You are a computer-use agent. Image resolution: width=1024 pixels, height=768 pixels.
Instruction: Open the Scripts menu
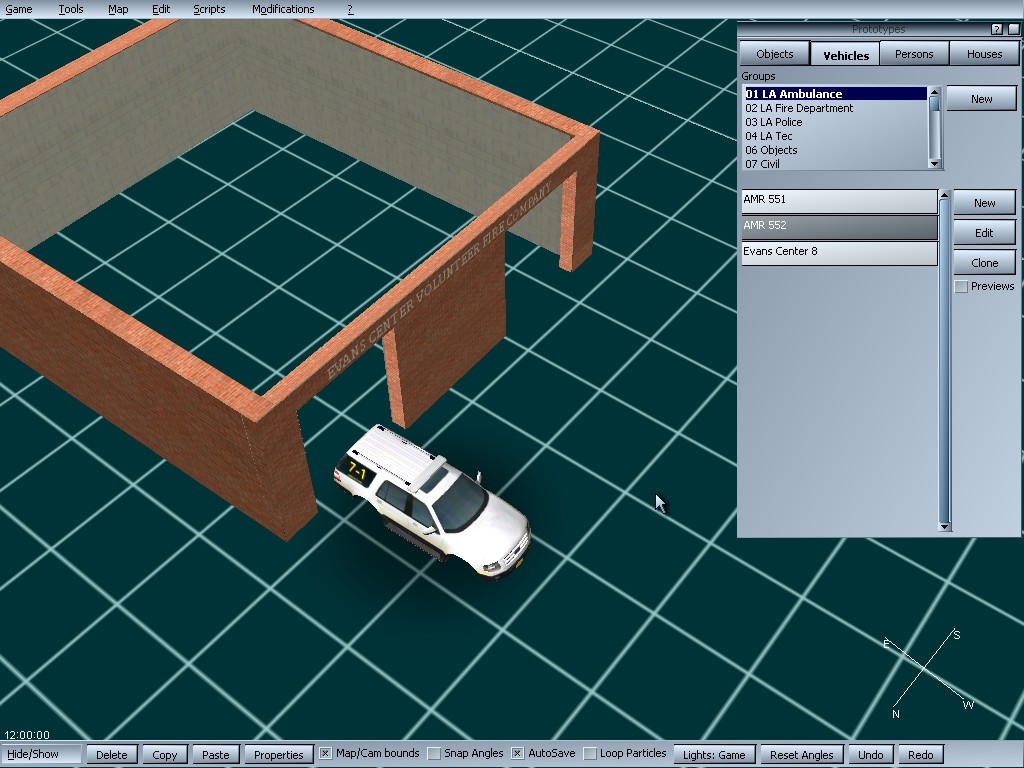(x=209, y=9)
